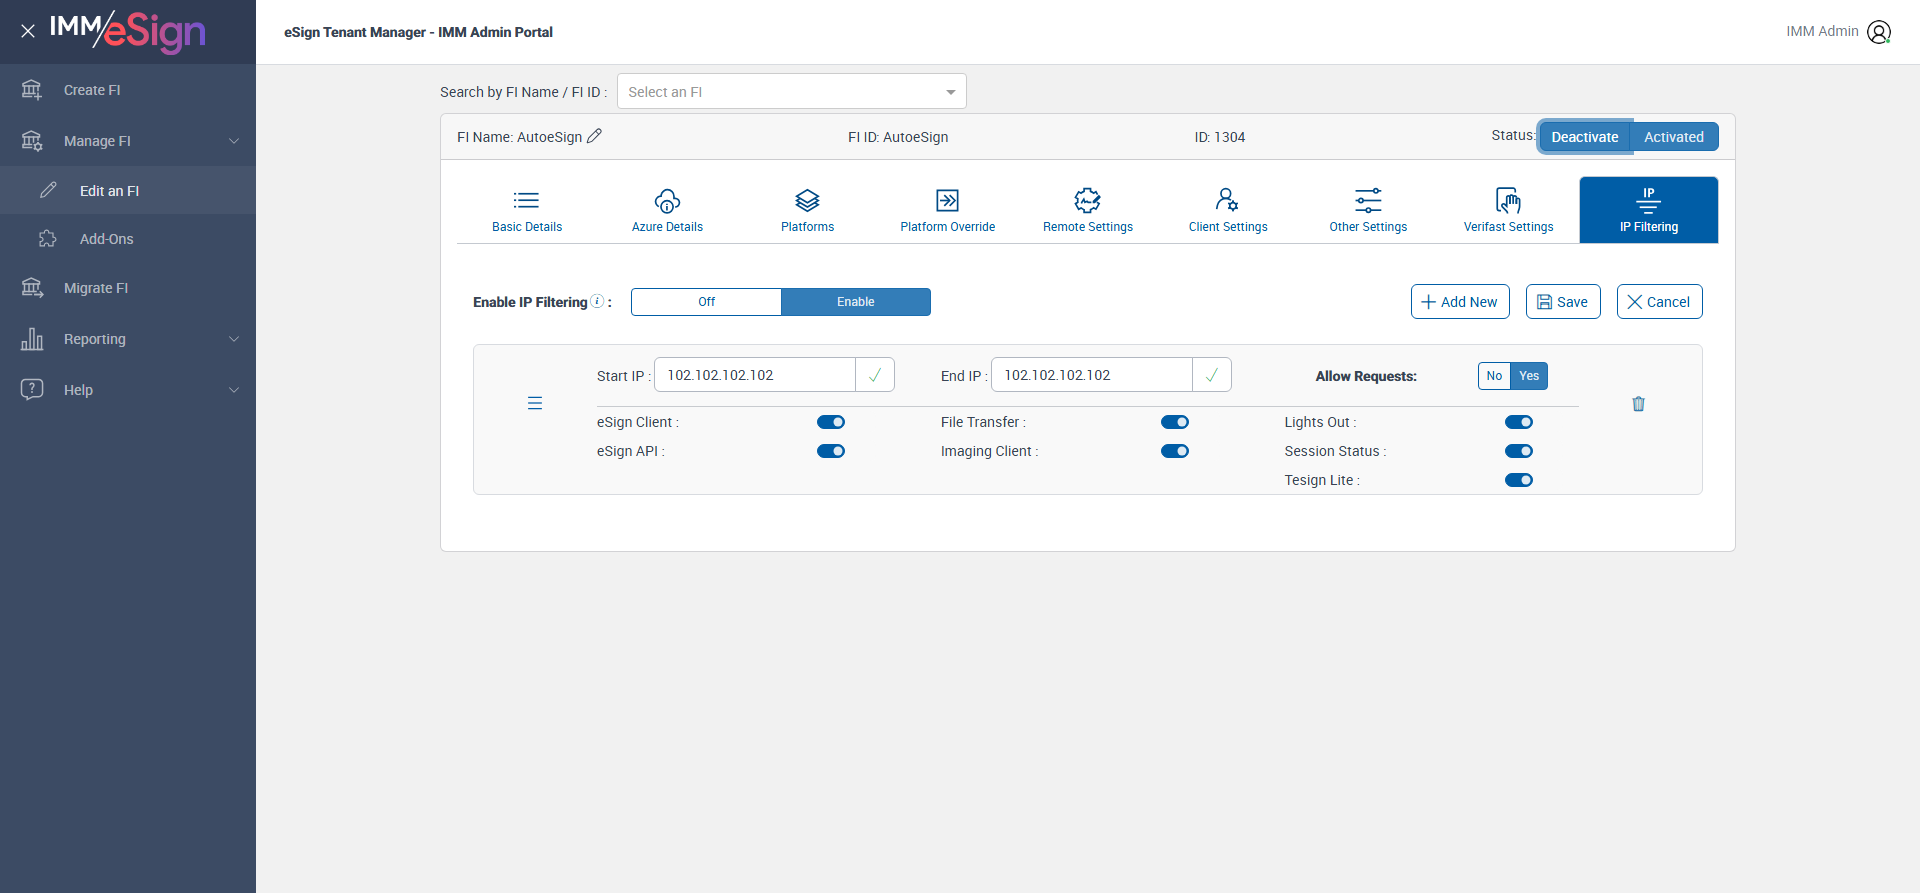Click the Reporting bar chart icon
The image size is (1920, 893).
pos(32,339)
